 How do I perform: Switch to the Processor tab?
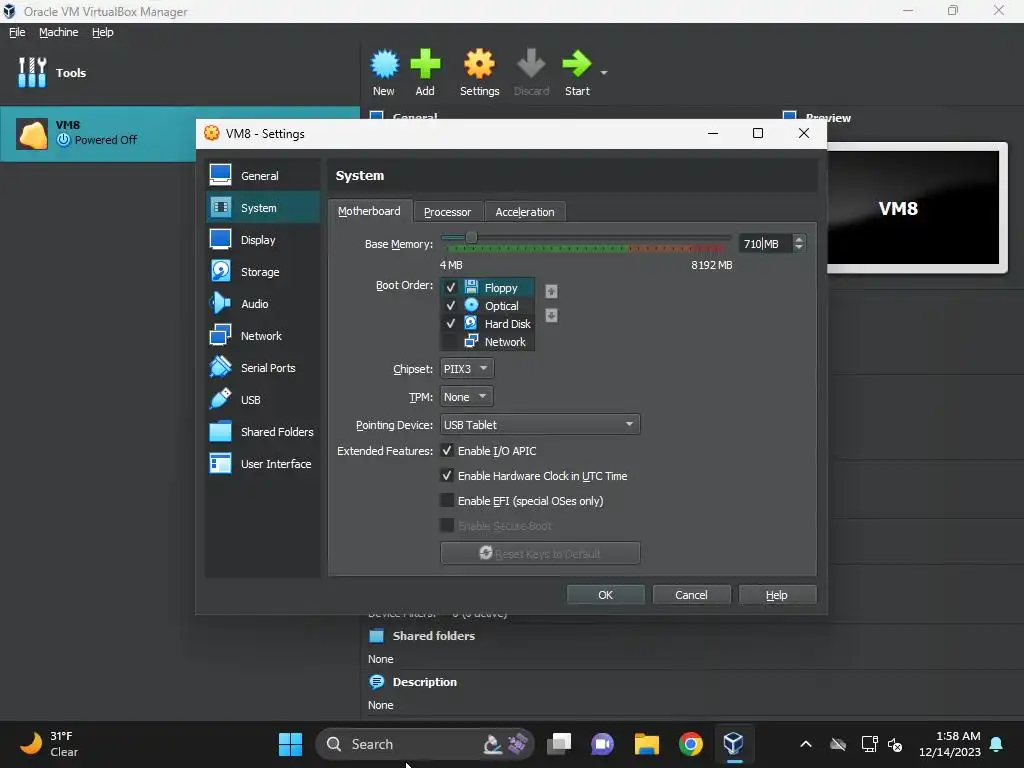447,212
